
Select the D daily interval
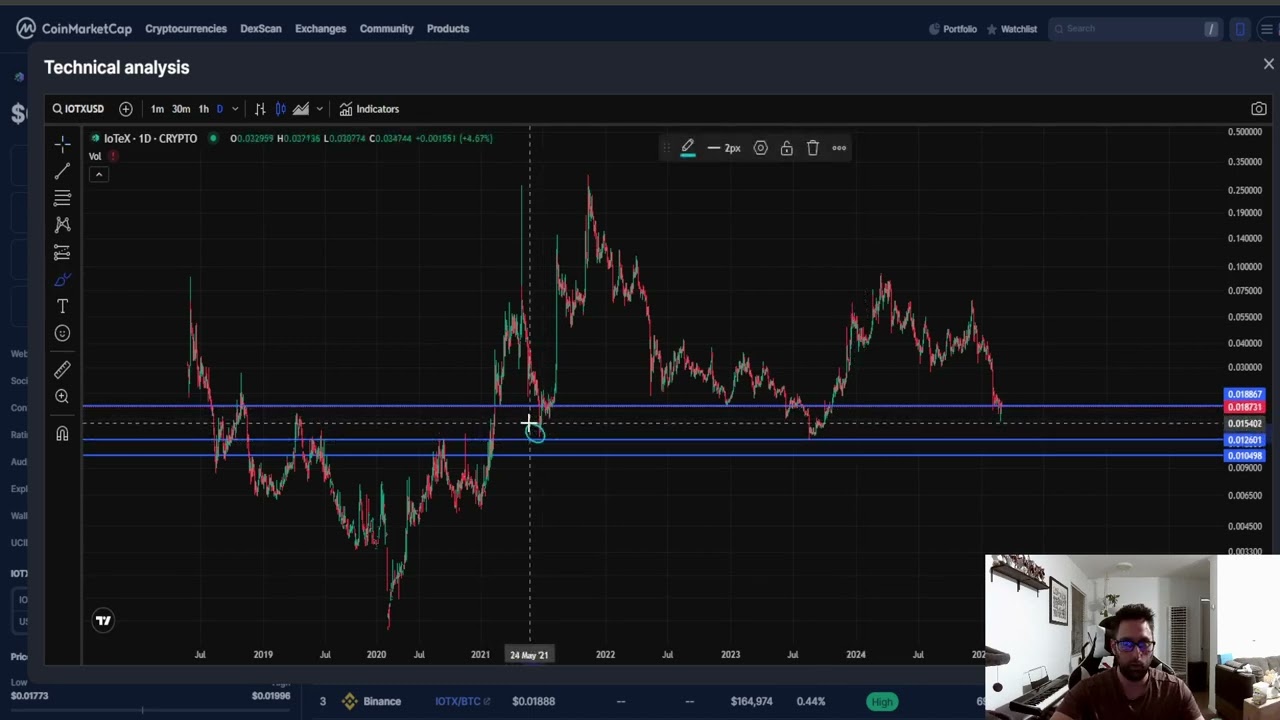tap(220, 109)
